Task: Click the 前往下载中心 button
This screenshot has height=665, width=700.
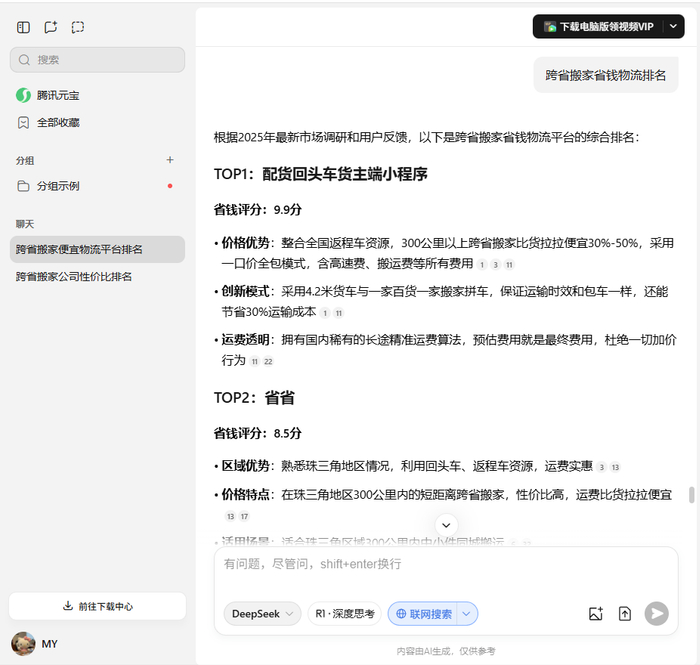Action: click(x=97, y=606)
